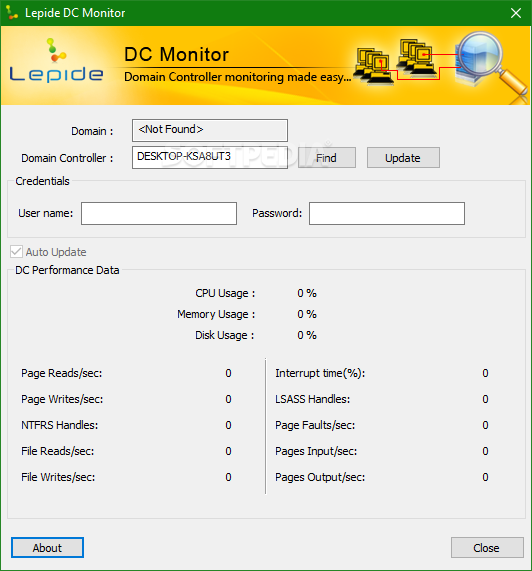Click the Memory Usage value 0 %
Image resolution: width=532 pixels, height=571 pixels.
pyautogui.click(x=307, y=314)
